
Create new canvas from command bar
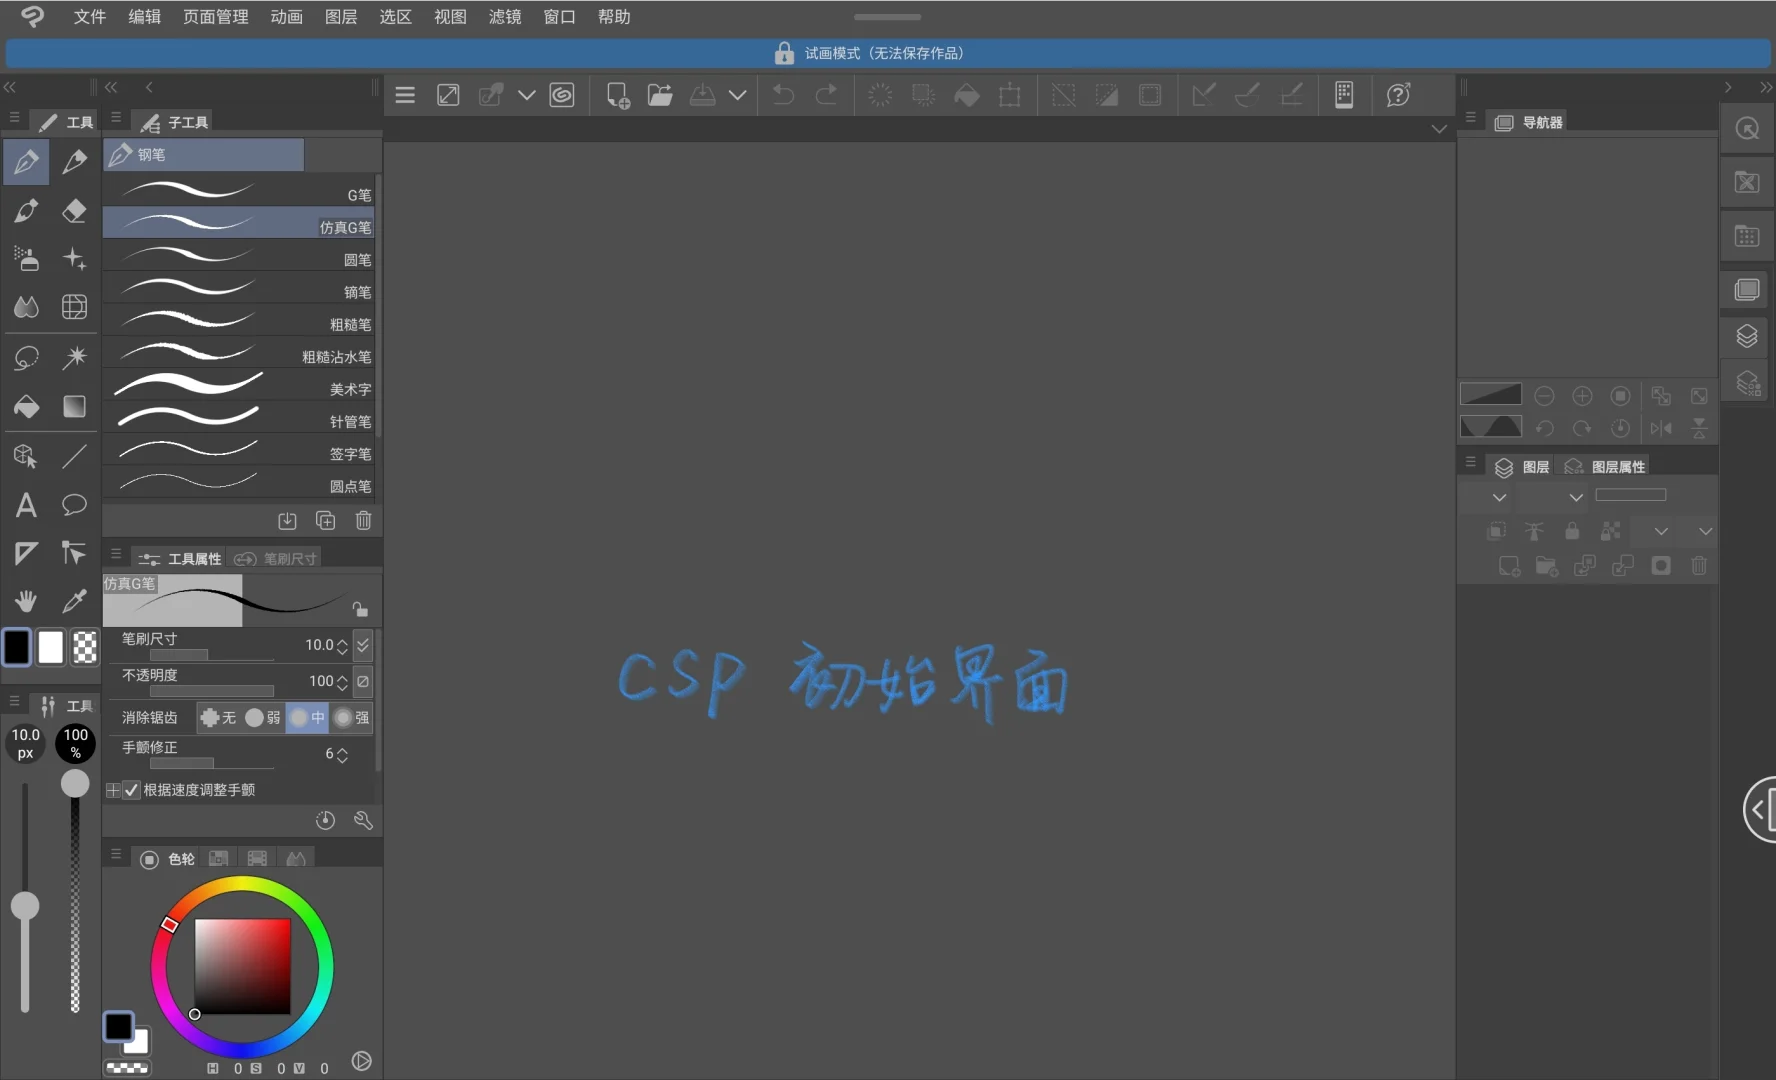point(617,95)
